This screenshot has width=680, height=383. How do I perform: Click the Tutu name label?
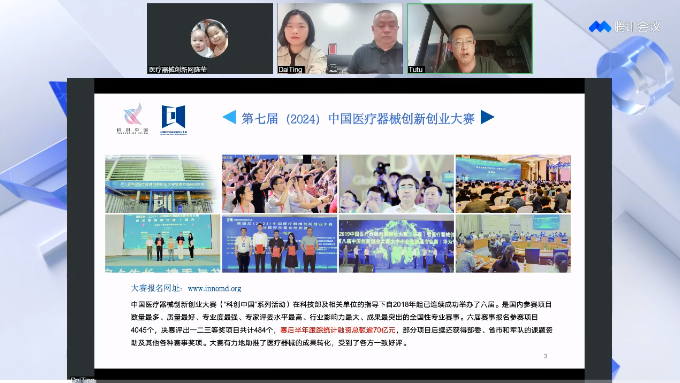coord(415,69)
